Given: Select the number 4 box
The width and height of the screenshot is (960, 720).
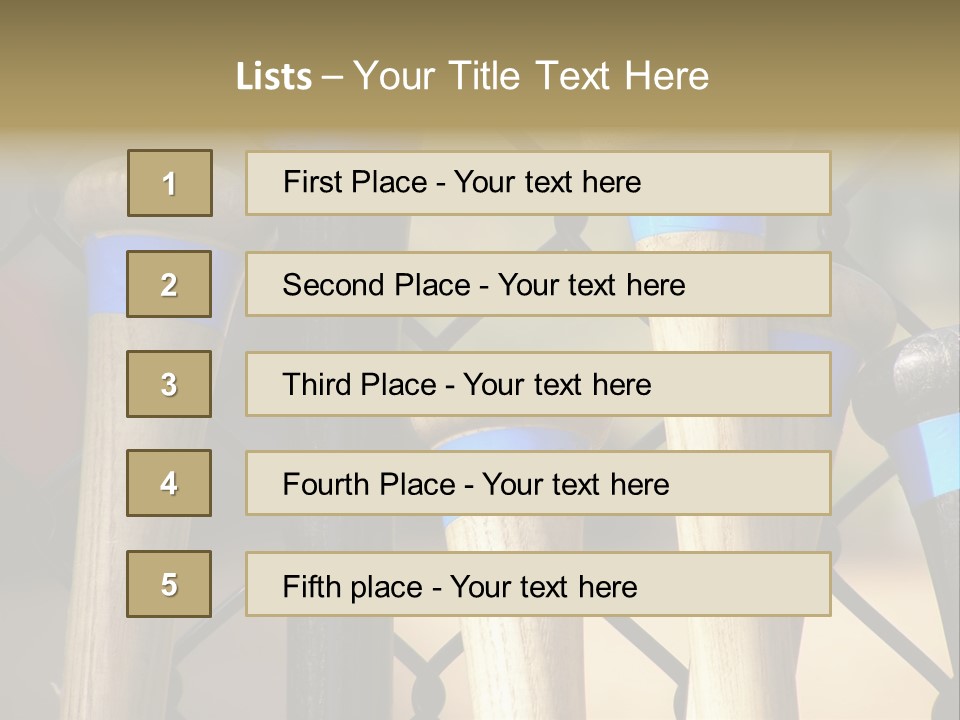Looking at the screenshot, I should [x=169, y=483].
